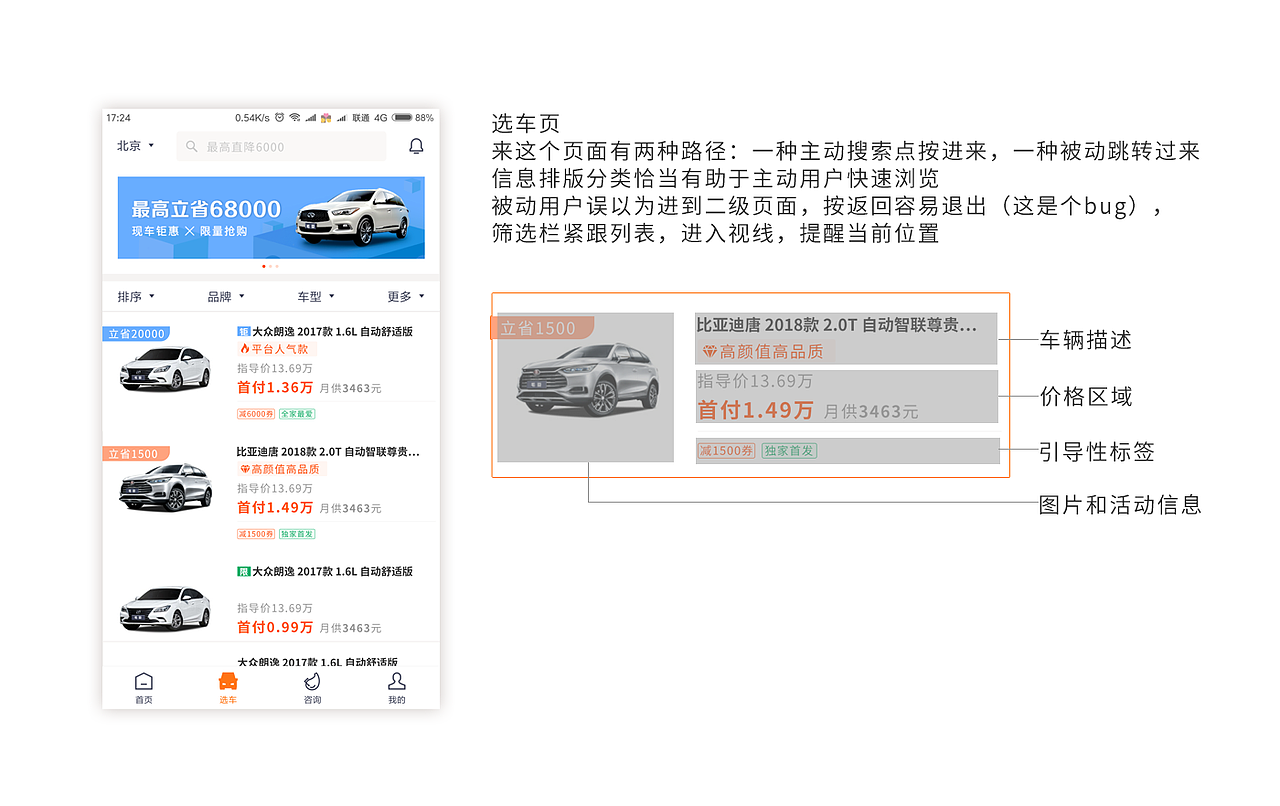This screenshot has width=1280, height=806.
Task: Tap the 立省1500 badge in phone list
Action: coord(135,454)
